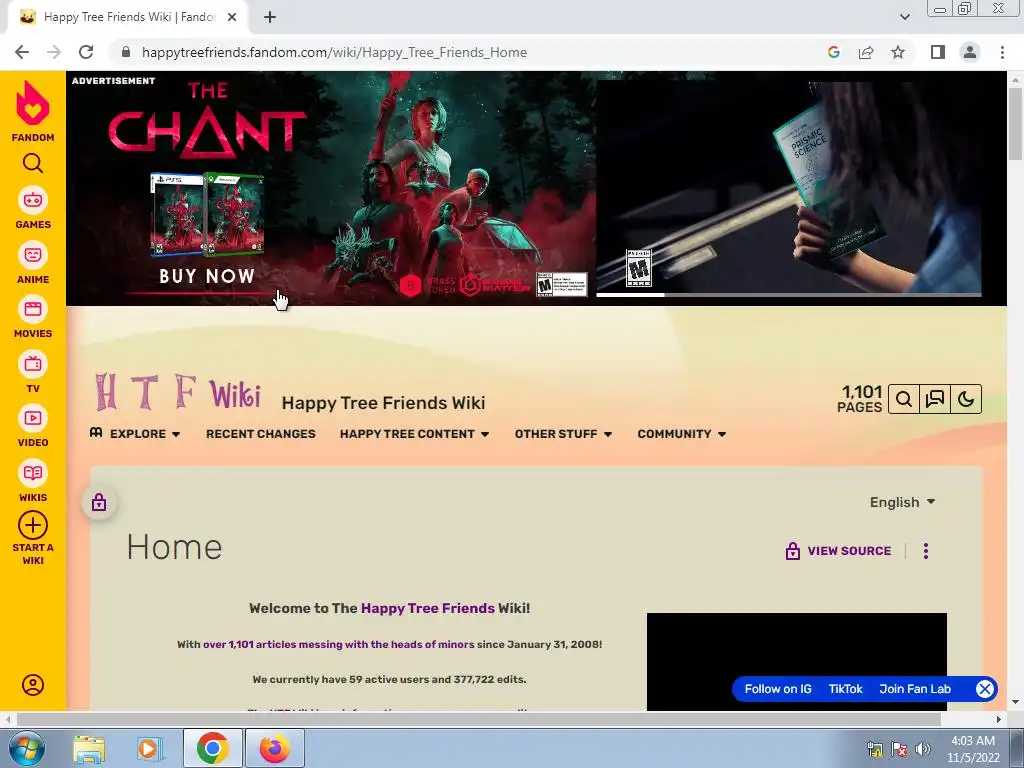The height and width of the screenshot is (768, 1024).
Task: Reload the page
Action: [86, 52]
